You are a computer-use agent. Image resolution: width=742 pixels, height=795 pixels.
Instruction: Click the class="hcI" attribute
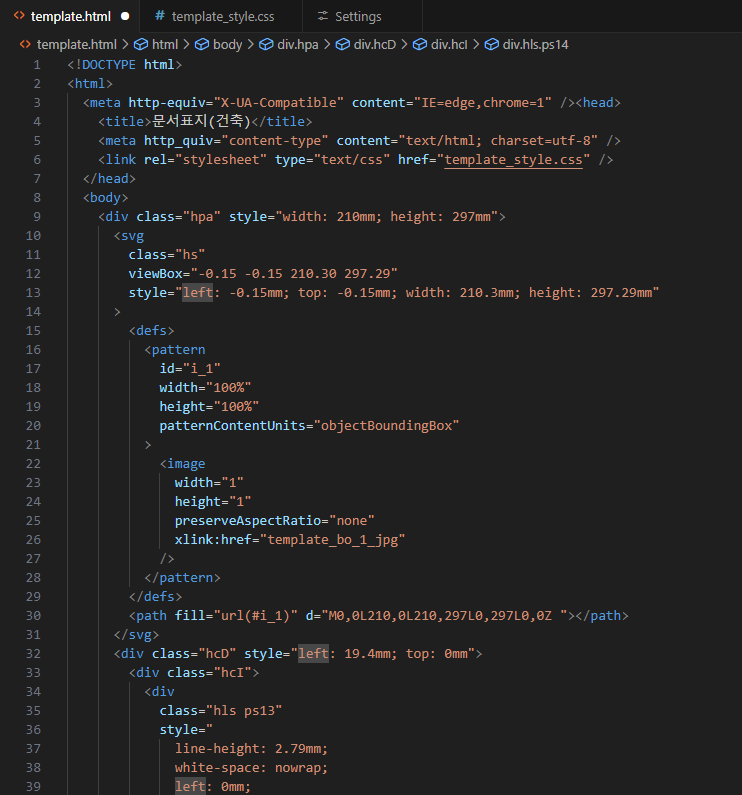209,673
